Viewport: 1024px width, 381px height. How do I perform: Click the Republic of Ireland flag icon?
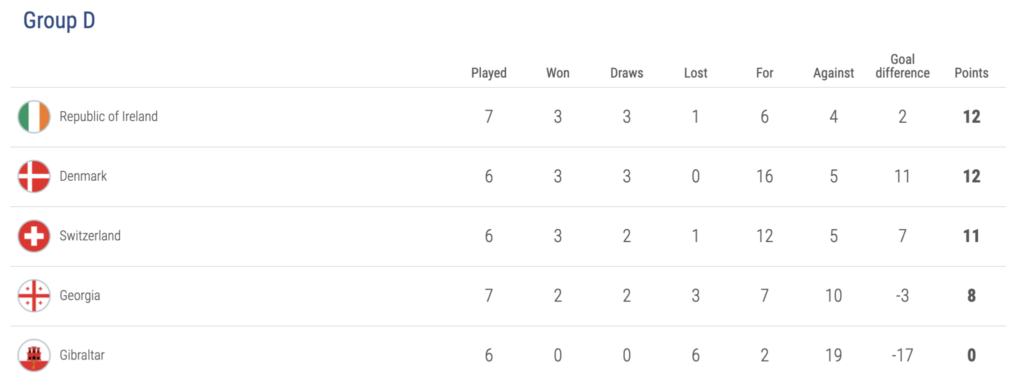[34, 117]
